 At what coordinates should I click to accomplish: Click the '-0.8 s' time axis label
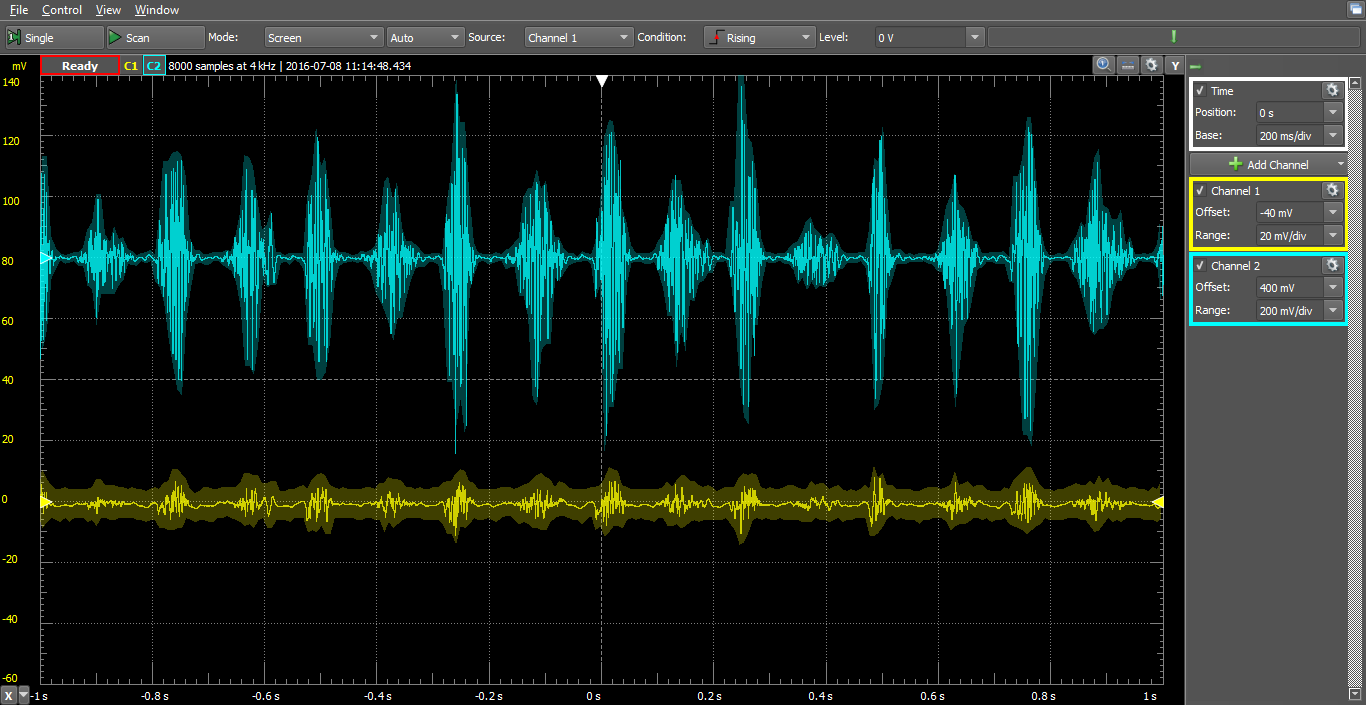[154, 696]
